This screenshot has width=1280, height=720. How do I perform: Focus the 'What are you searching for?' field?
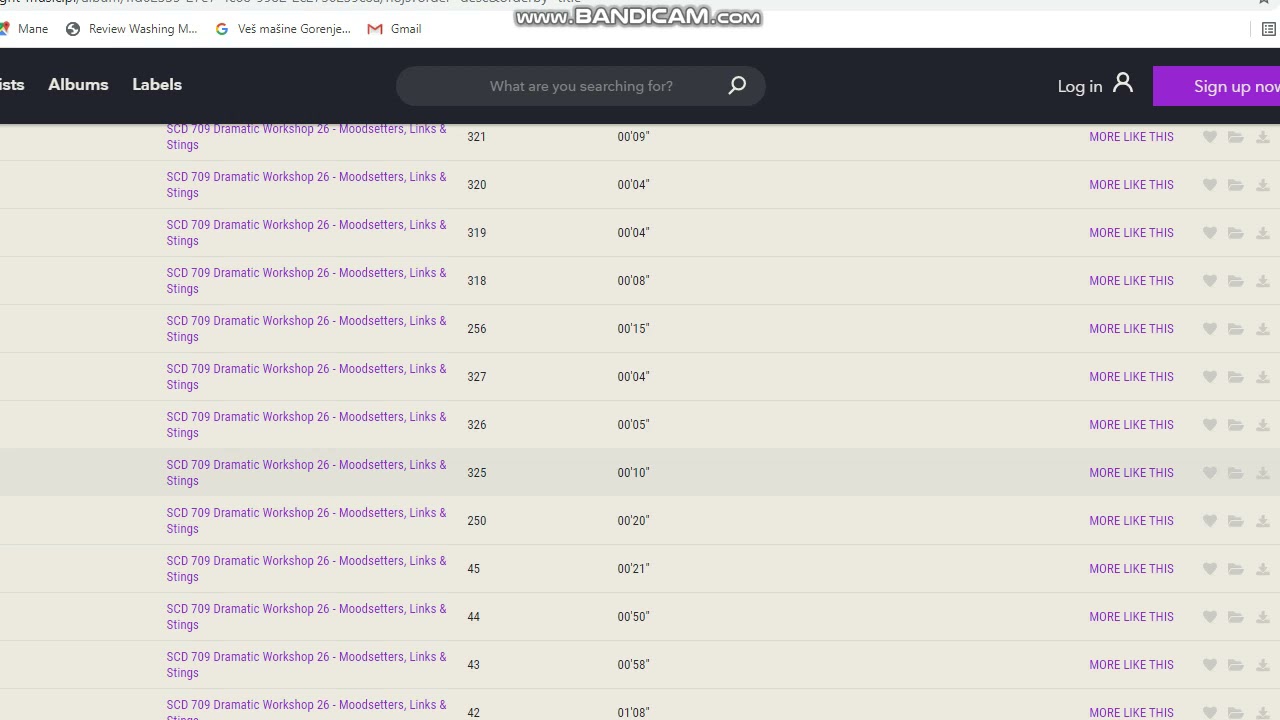pos(581,86)
